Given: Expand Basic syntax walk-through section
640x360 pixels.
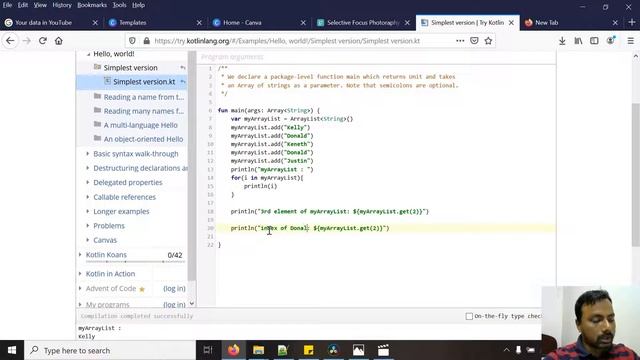Looking at the screenshot, I should coord(88,154).
